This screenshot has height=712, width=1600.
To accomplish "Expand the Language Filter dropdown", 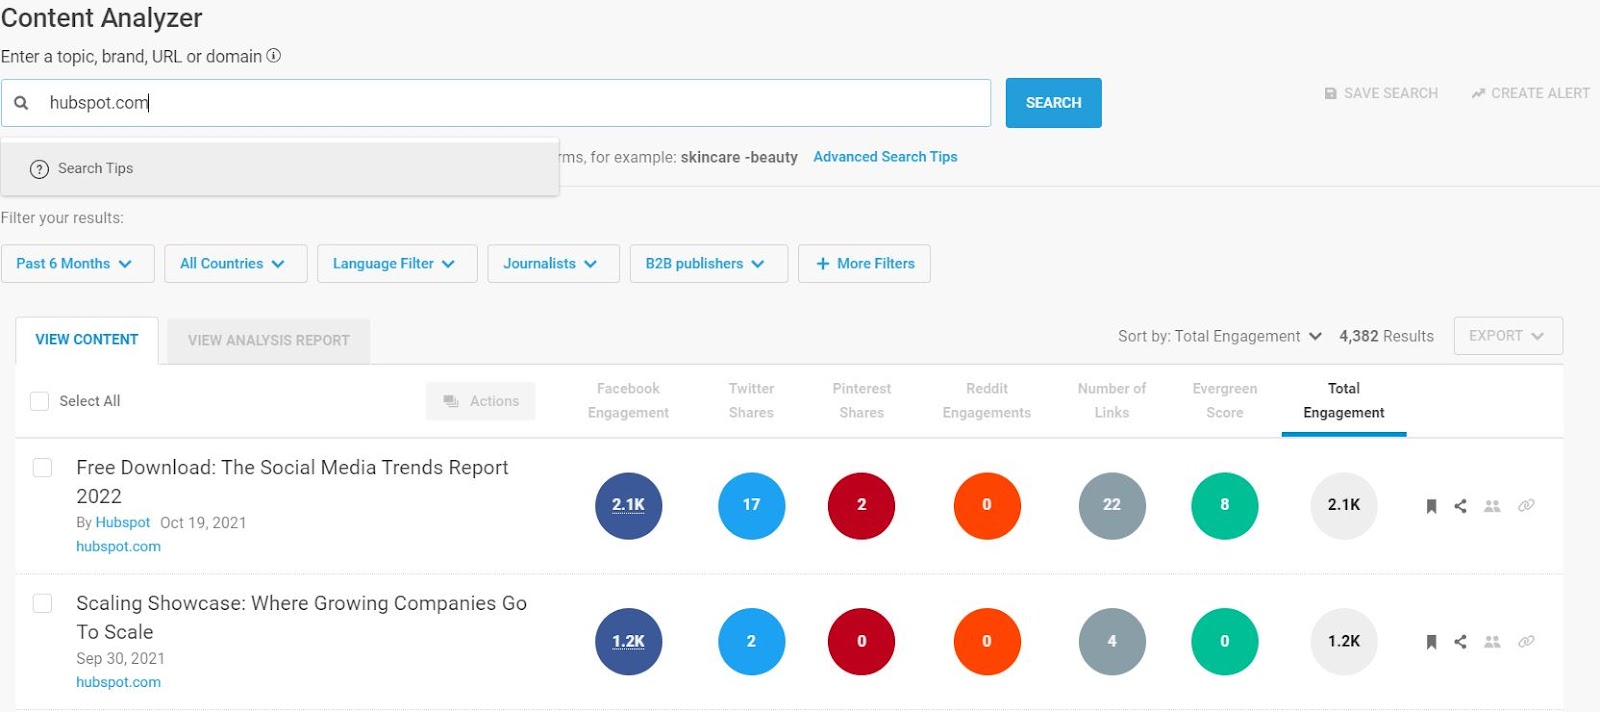I will coord(397,264).
